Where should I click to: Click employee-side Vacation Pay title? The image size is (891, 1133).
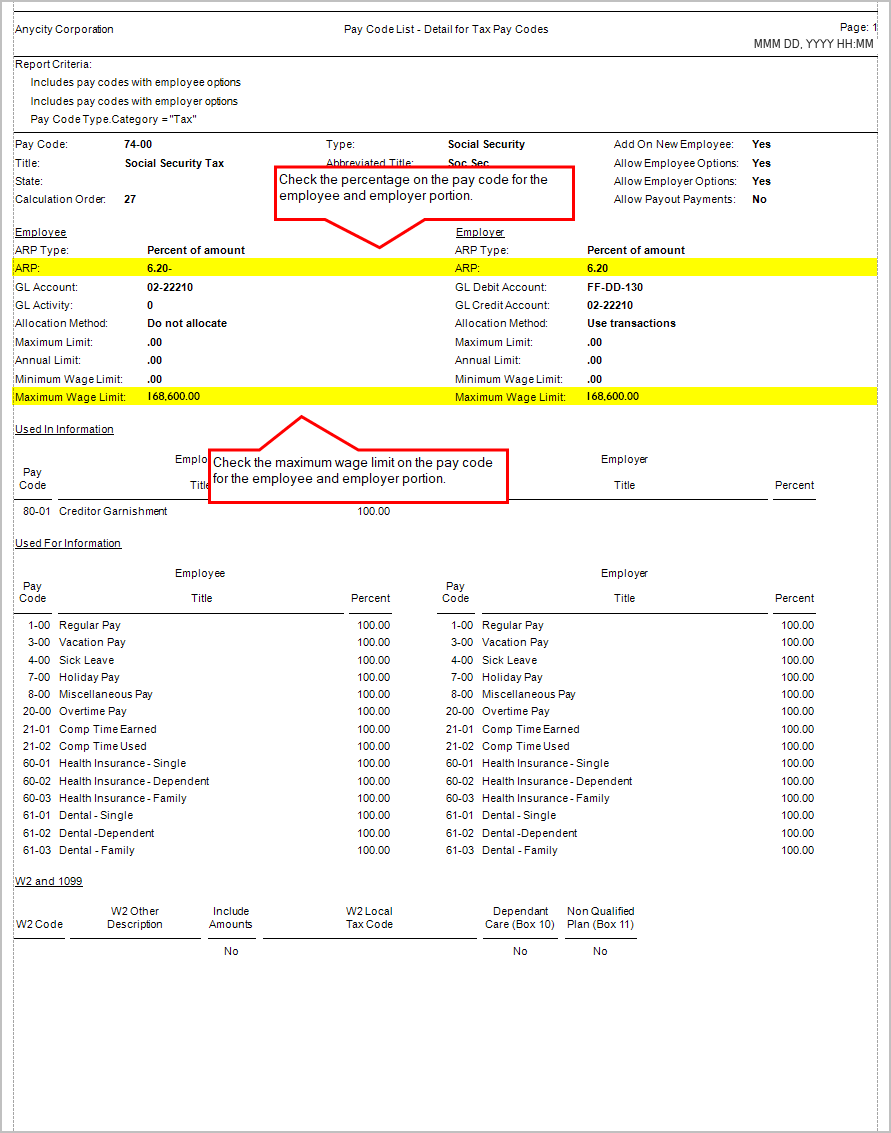[92, 642]
